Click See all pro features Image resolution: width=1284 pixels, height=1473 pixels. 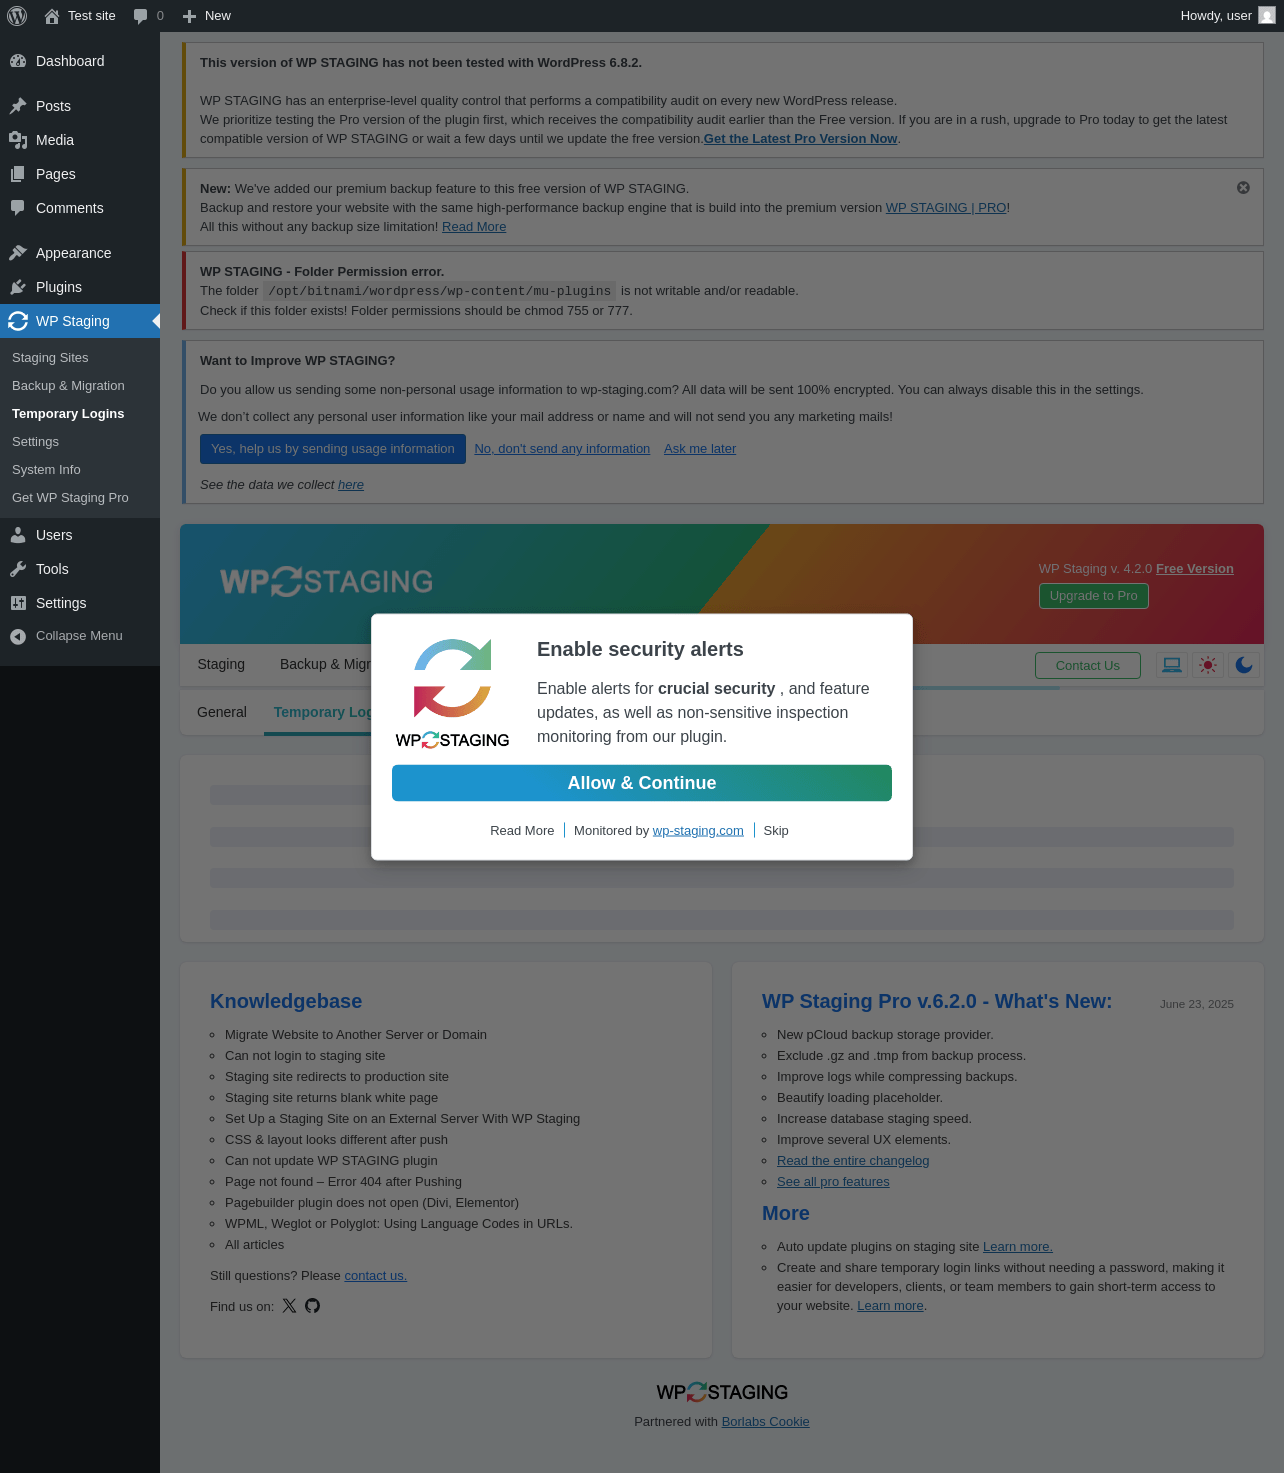(x=833, y=1182)
